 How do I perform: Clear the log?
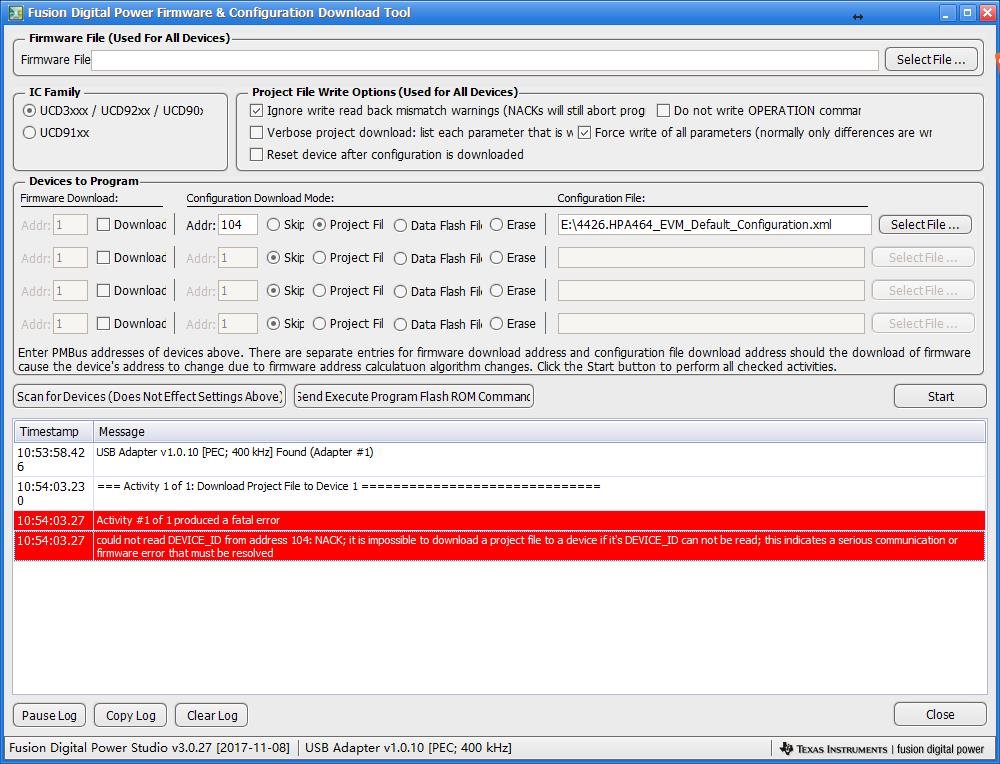[212, 715]
